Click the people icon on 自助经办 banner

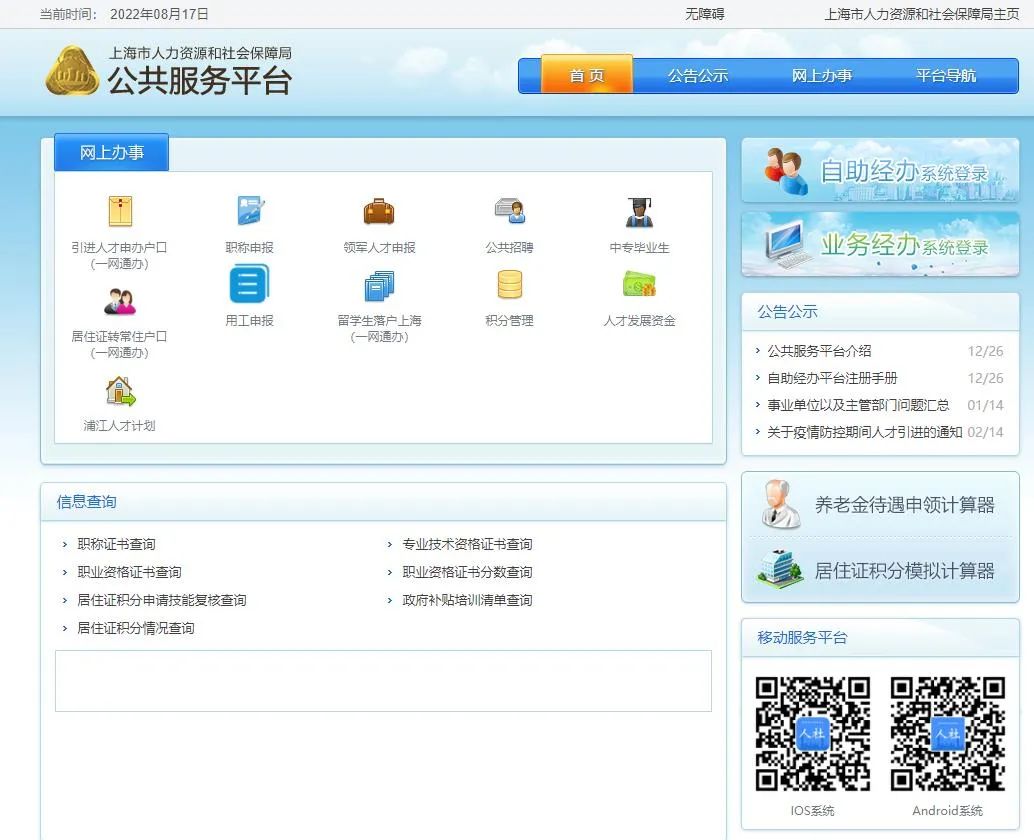786,171
